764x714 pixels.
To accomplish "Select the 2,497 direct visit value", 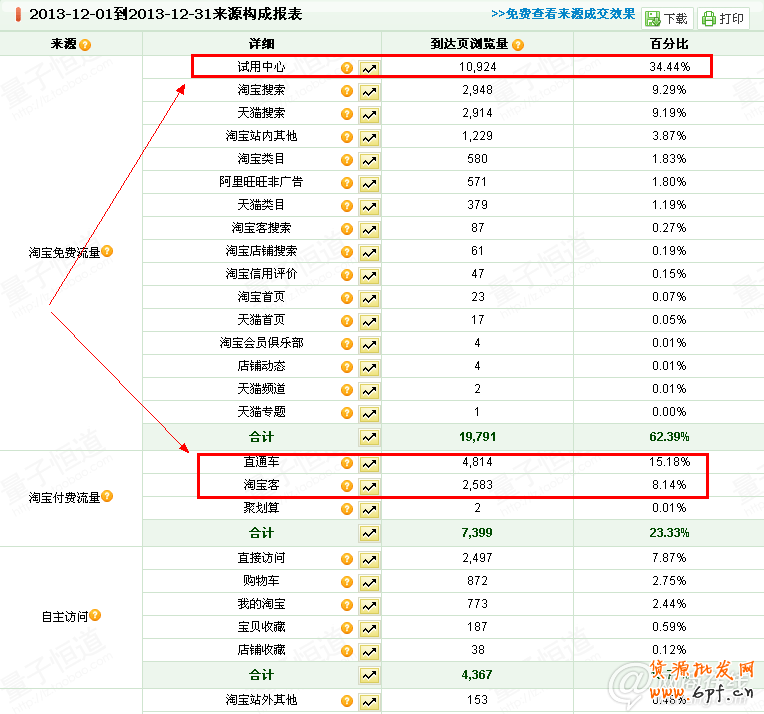I will pyautogui.click(x=478, y=558).
